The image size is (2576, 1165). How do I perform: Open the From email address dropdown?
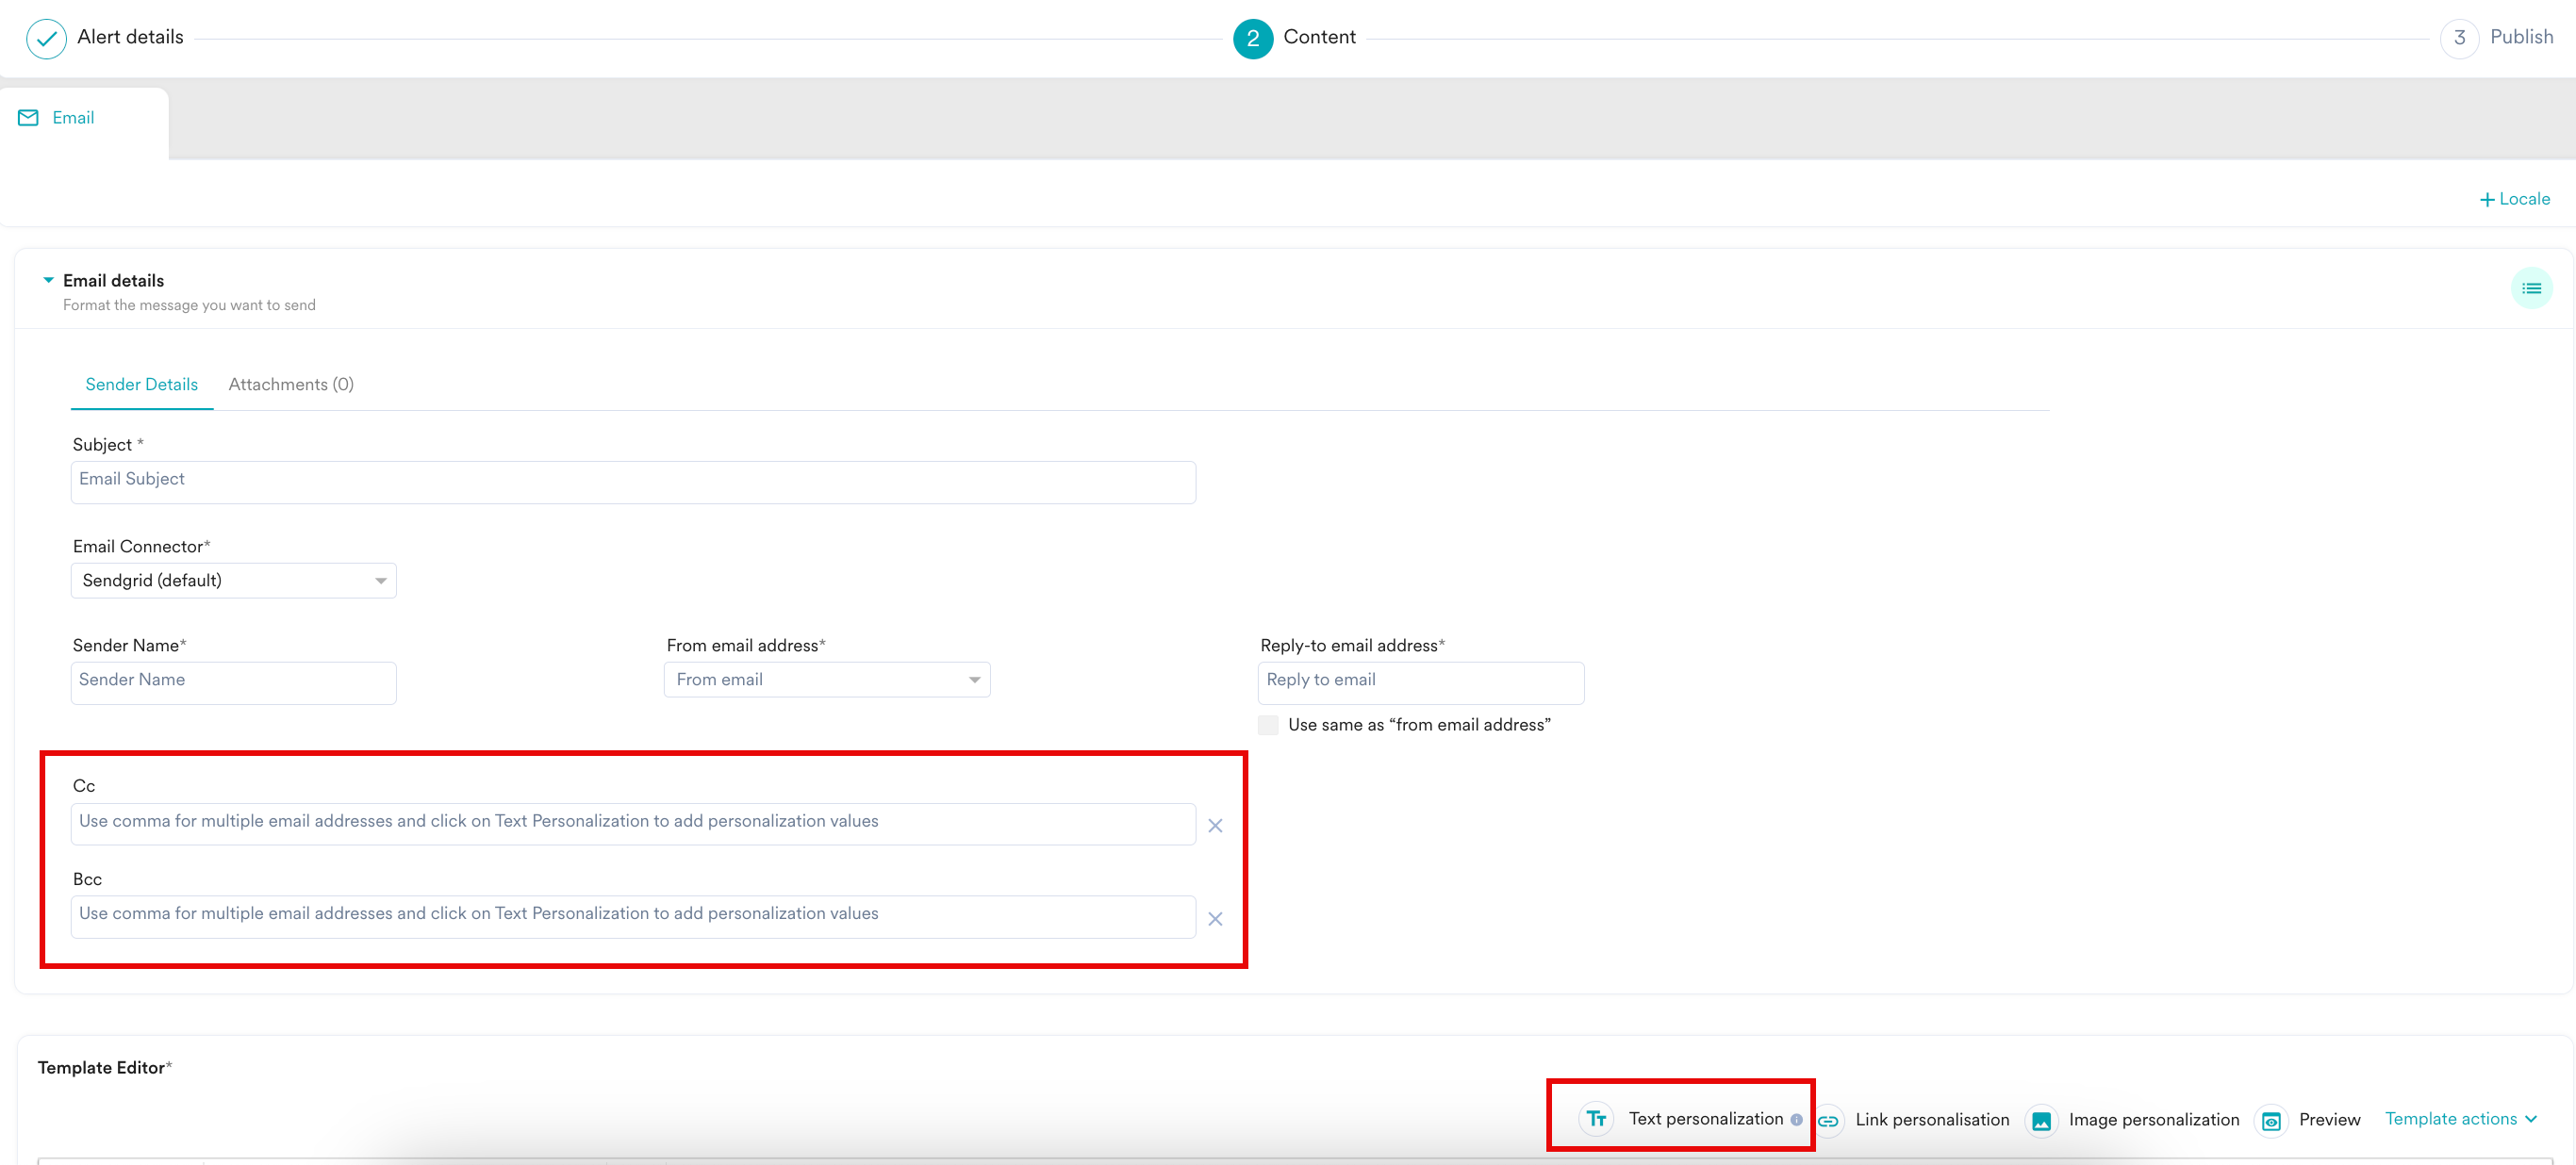(x=826, y=679)
